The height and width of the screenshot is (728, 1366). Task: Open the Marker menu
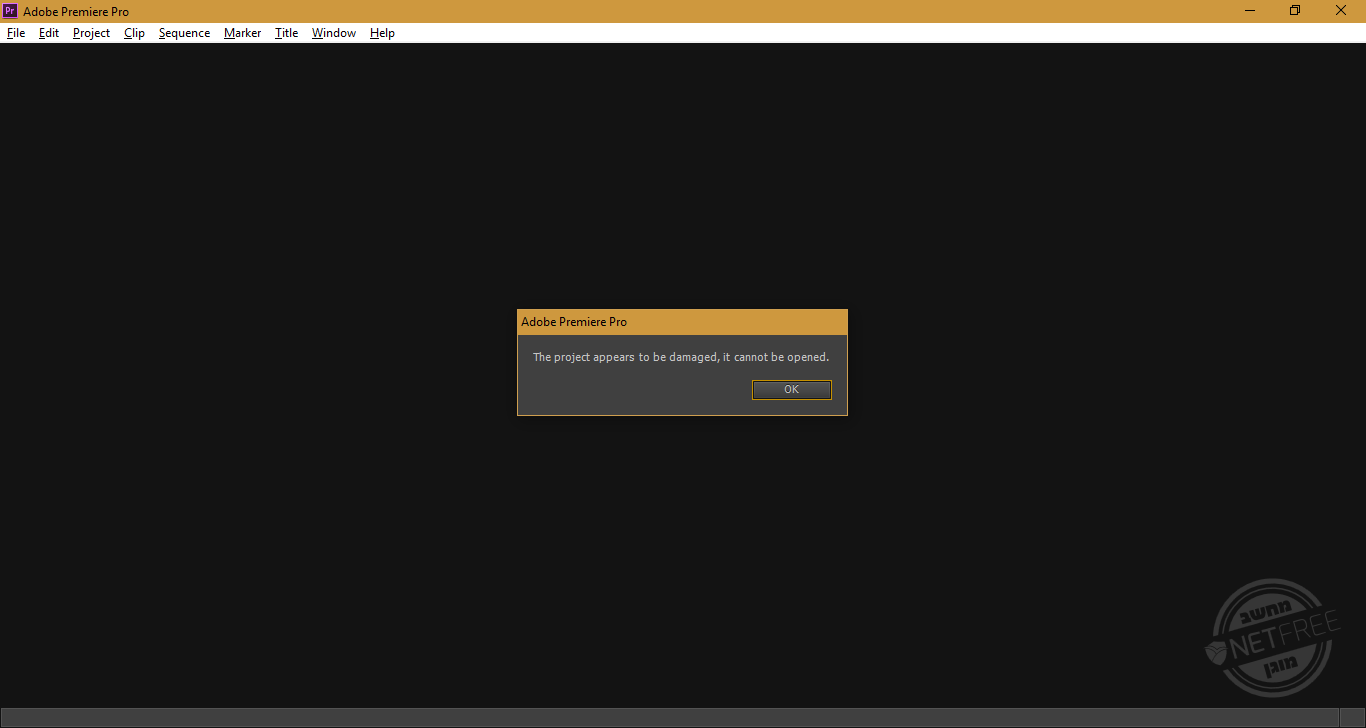242,33
